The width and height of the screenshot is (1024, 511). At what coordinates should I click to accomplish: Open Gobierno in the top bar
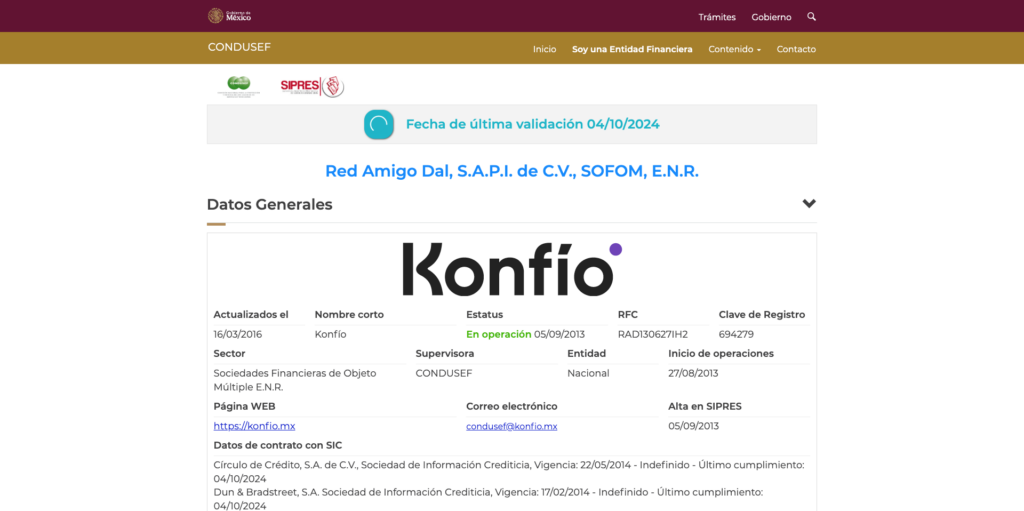pos(771,17)
